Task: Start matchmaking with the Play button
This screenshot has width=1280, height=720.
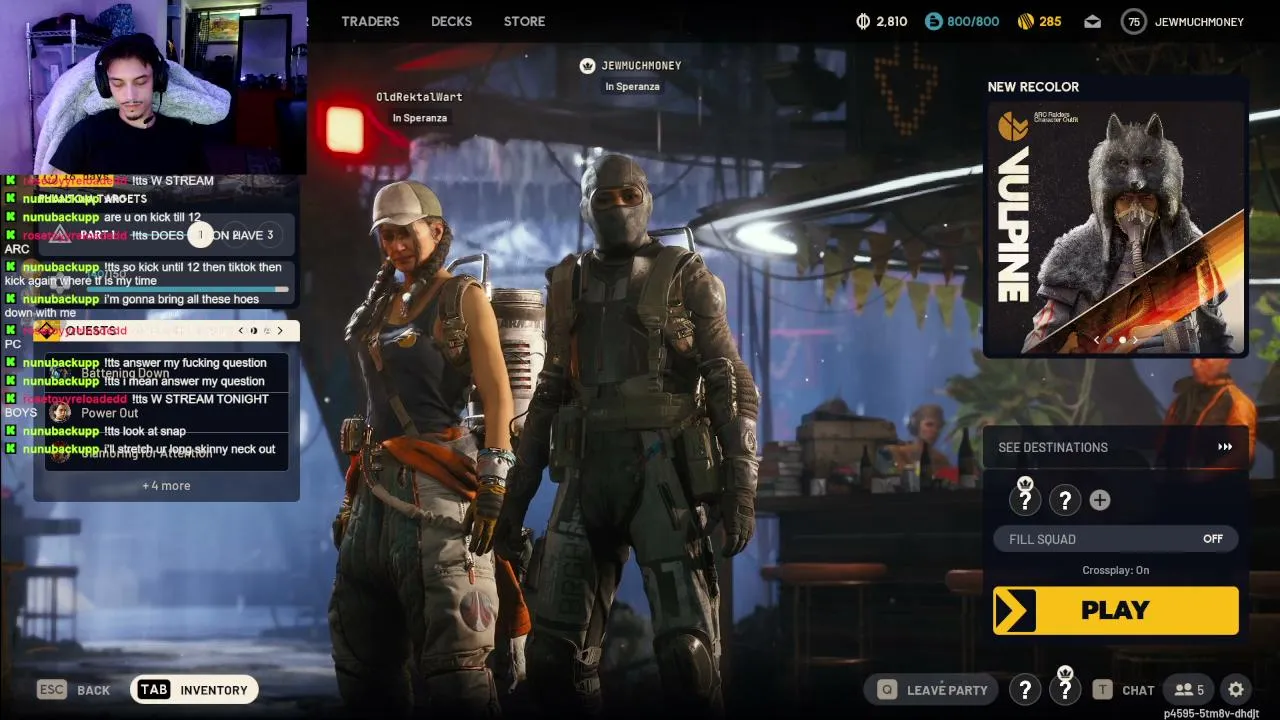Action: (x=1116, y=610)
